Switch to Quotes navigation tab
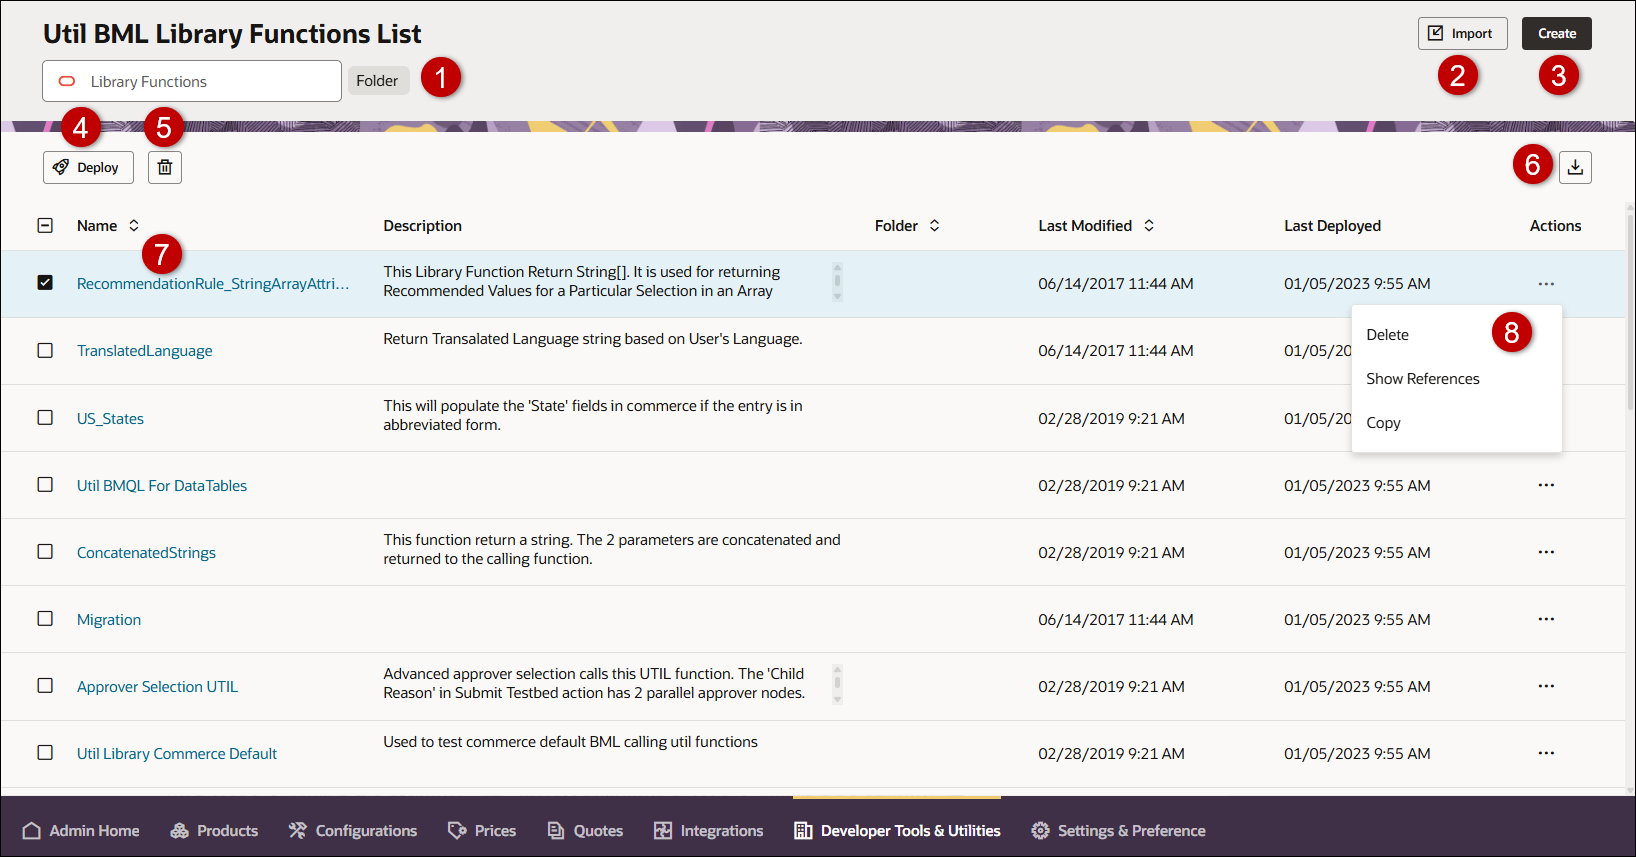This screenshot has width=1636, height=857. [585, 831]
